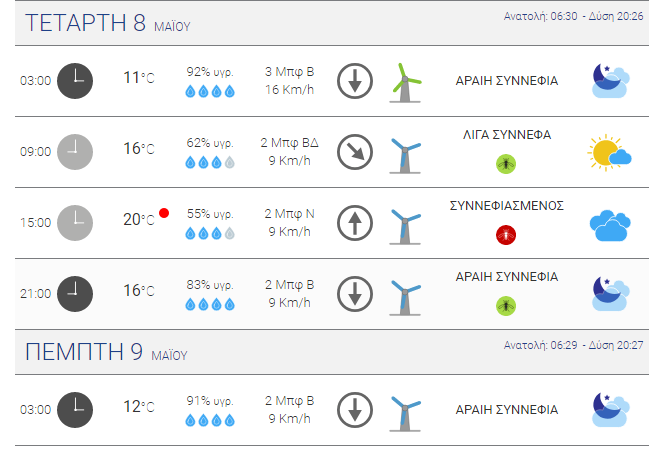
Task: Click the wind turbine icon in Thursday 03:00 row
Action: (x=405, y=413)
